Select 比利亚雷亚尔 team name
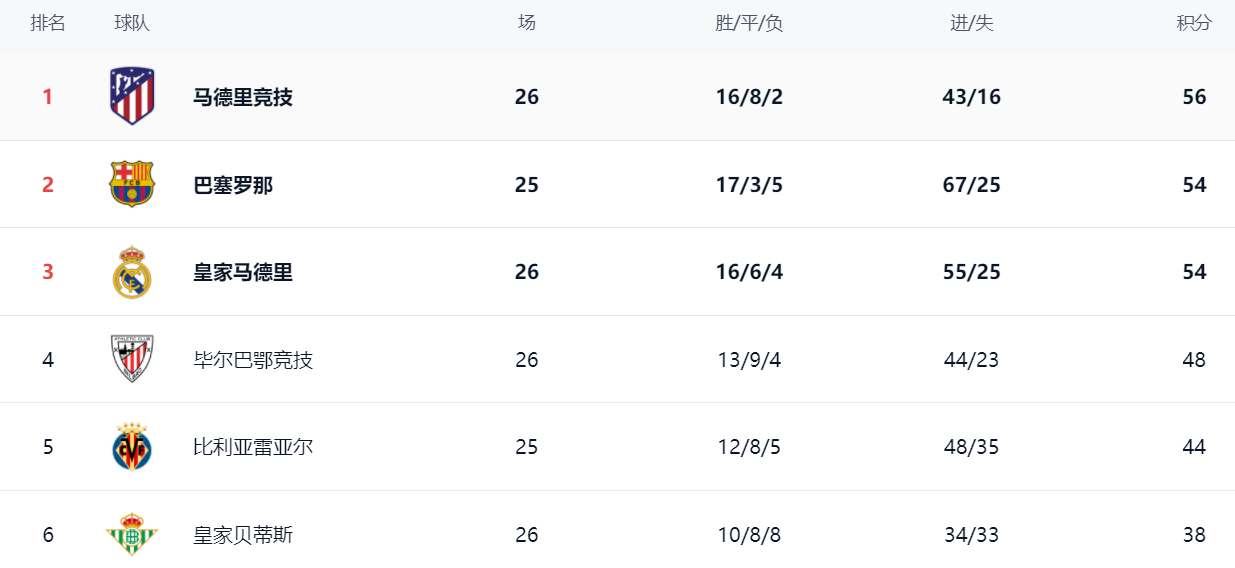1235x568 pixels. click(x=253, y=447)
